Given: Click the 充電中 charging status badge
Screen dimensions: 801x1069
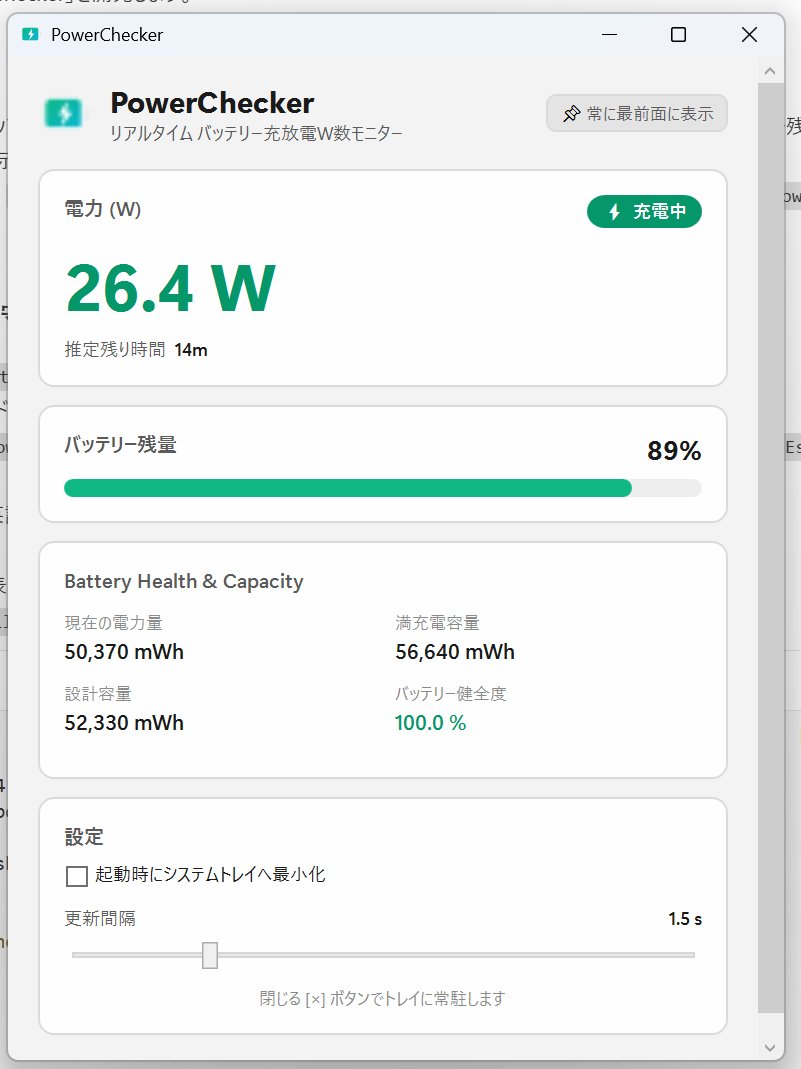Looking at the screenshot, I should [x=644, y=211].
